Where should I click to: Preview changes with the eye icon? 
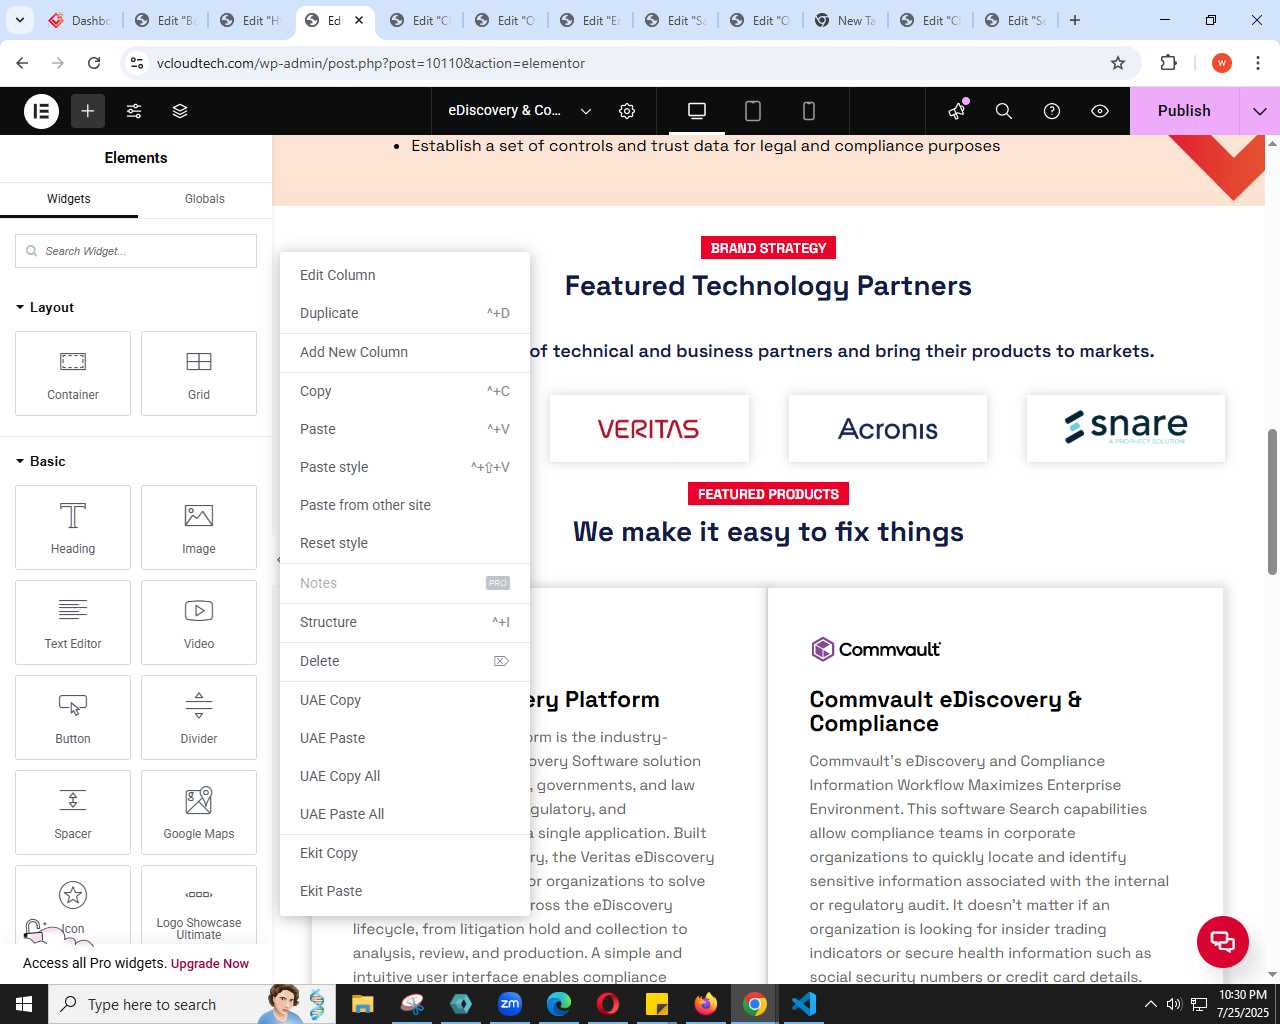tap(1100, 111)
